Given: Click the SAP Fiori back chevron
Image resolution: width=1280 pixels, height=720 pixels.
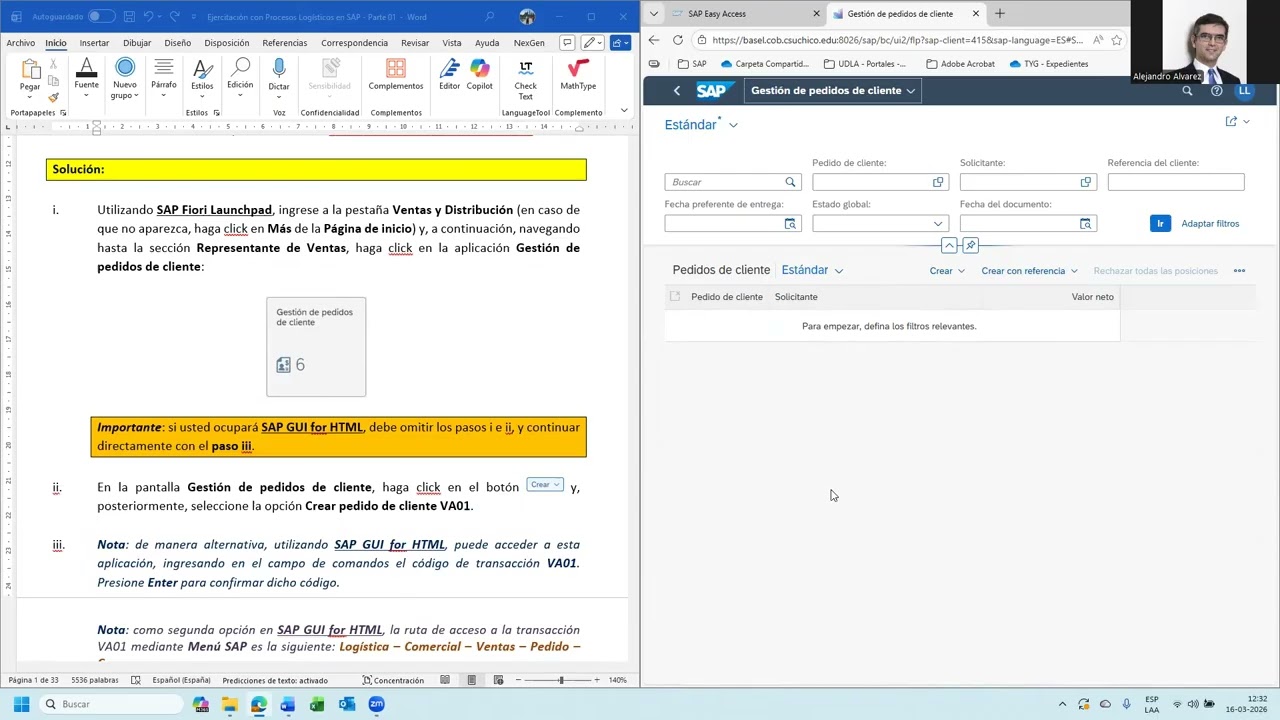Looking at the screenshot, I should (677, 91).
